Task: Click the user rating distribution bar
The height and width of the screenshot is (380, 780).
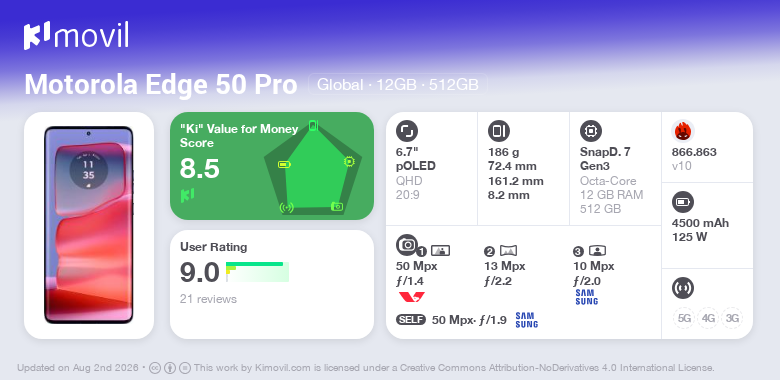Action: (x=257, y=272)
